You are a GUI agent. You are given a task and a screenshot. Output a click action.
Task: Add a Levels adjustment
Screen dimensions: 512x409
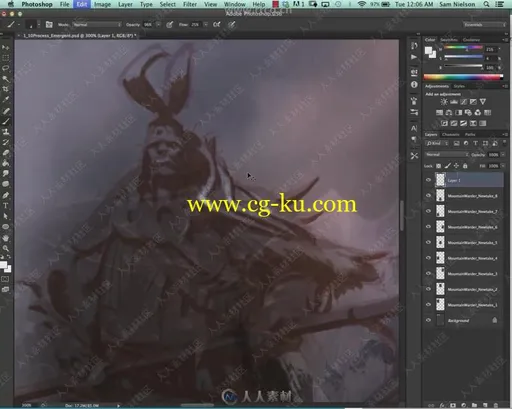[x=454, y=102]
